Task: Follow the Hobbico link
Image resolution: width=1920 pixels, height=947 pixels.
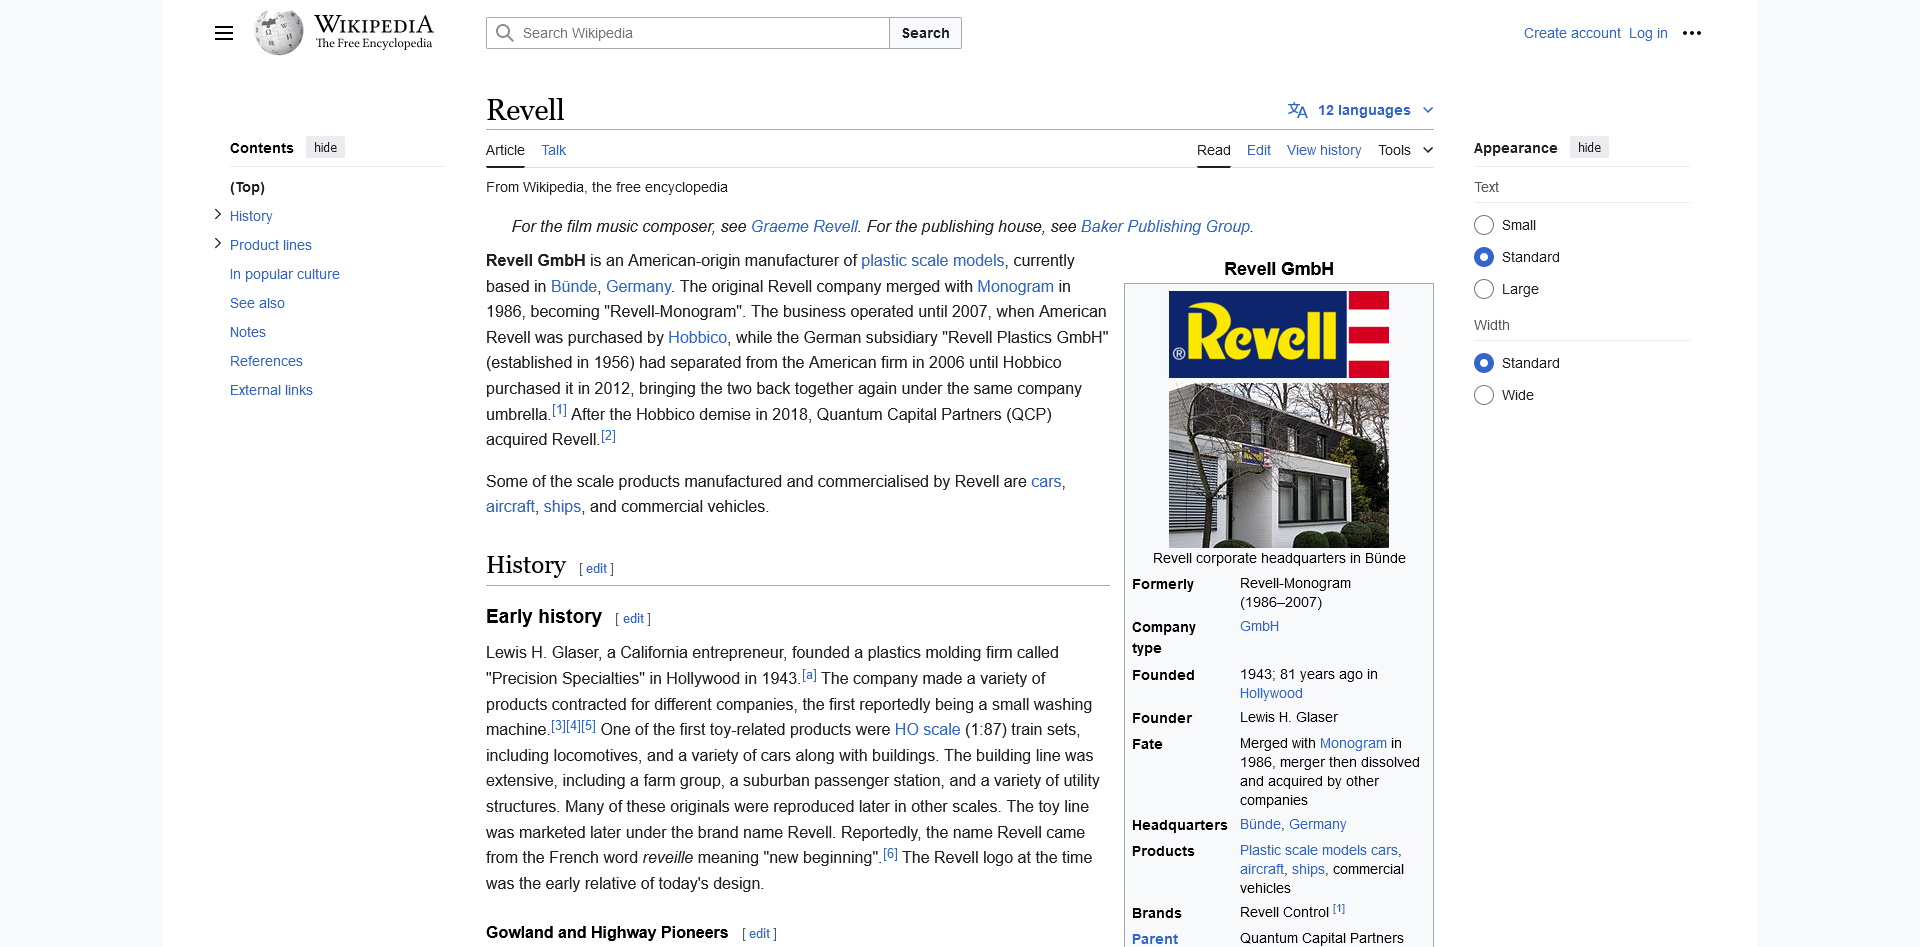Action: point(697,337)
